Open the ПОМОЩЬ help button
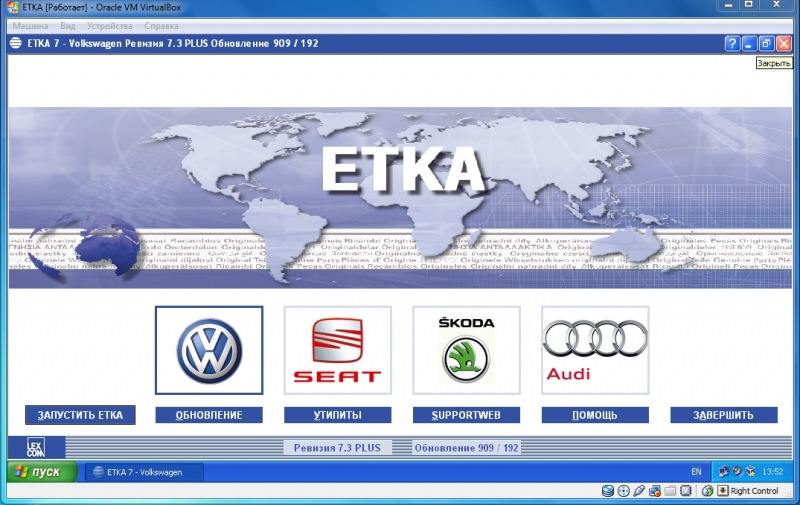Viewport: 800px width, 505px height. click(595, 415)
